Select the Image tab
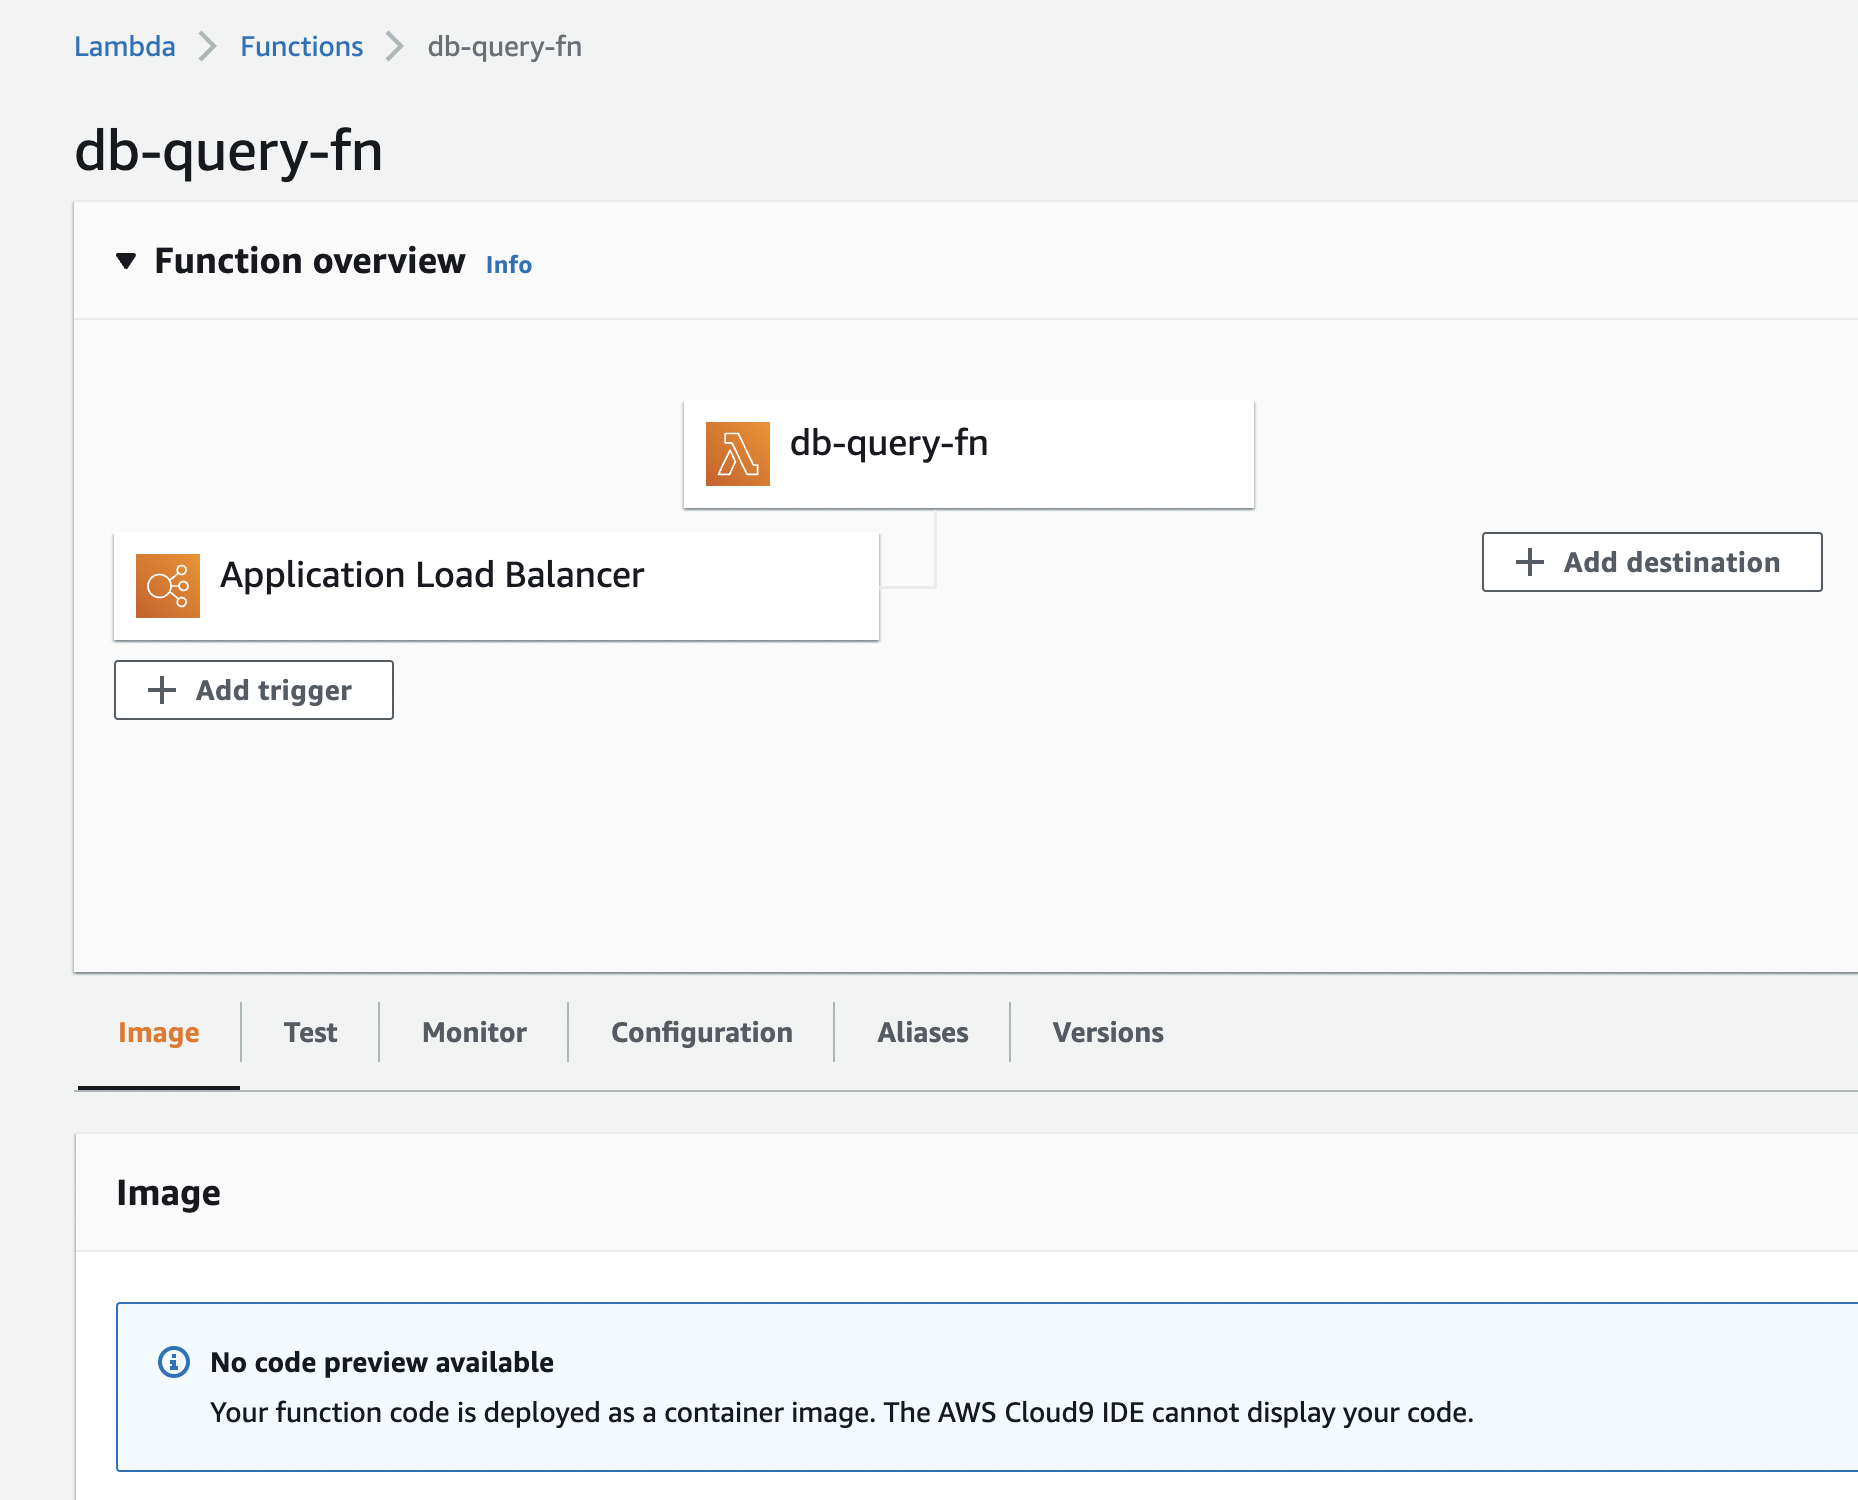 pos(159,1032)
